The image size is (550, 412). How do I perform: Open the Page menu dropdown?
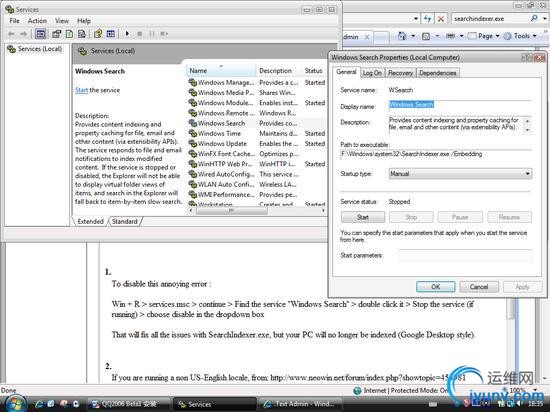pyautogui.click(x=484, y=36)
